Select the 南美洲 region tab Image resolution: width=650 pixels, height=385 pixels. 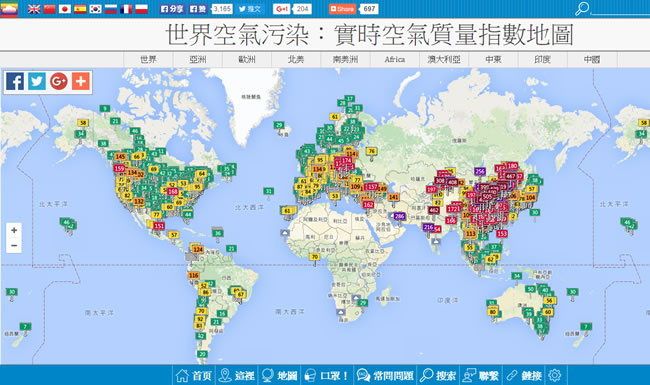click(345, 59)
